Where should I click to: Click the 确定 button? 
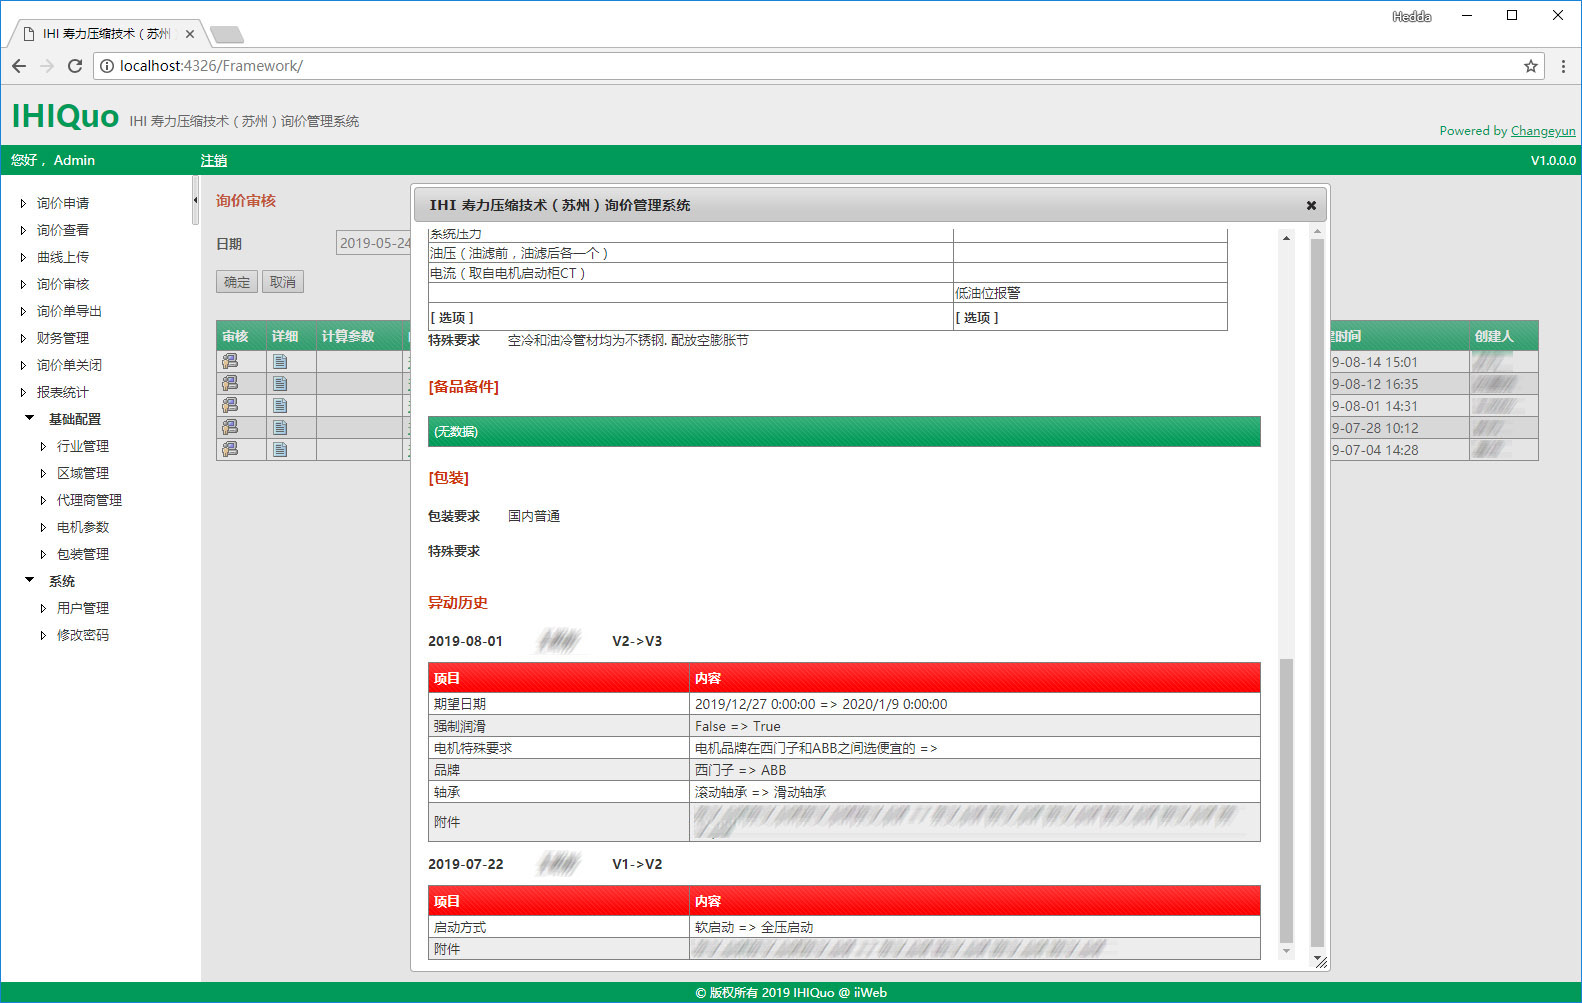coord(237,282)
